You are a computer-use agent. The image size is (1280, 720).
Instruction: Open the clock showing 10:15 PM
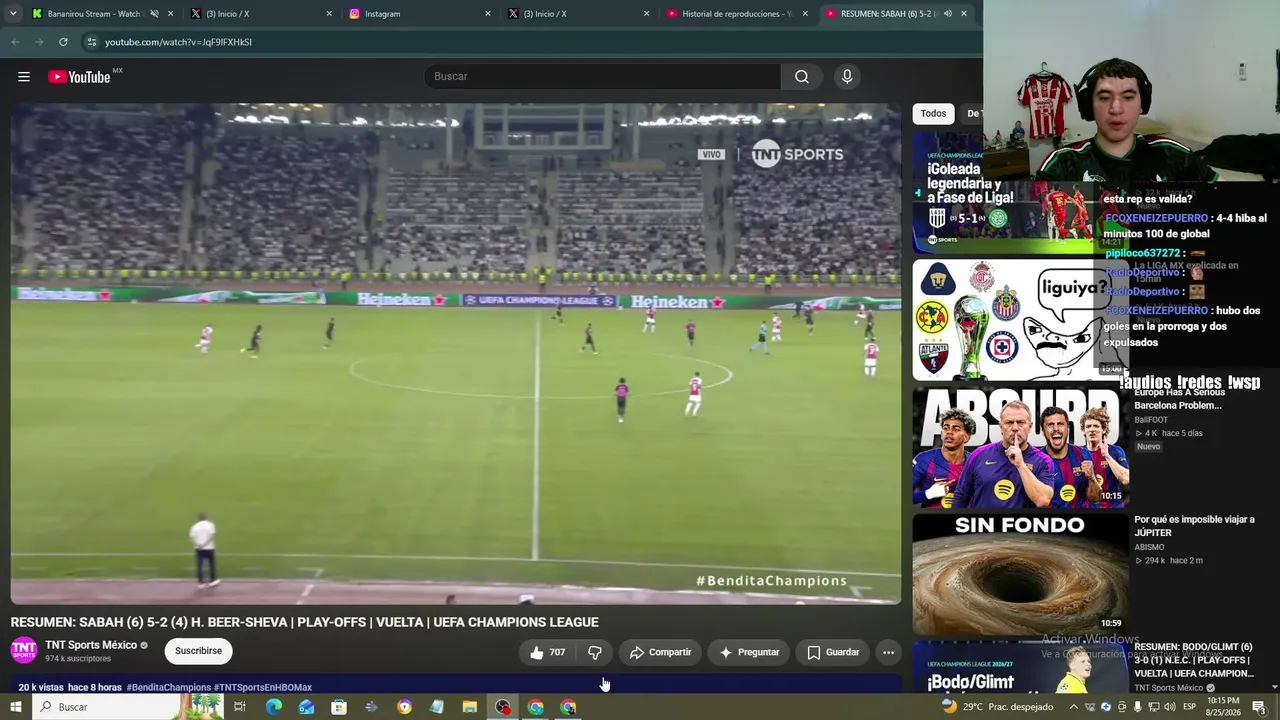pyautogui.click(x=1224, y=707)
